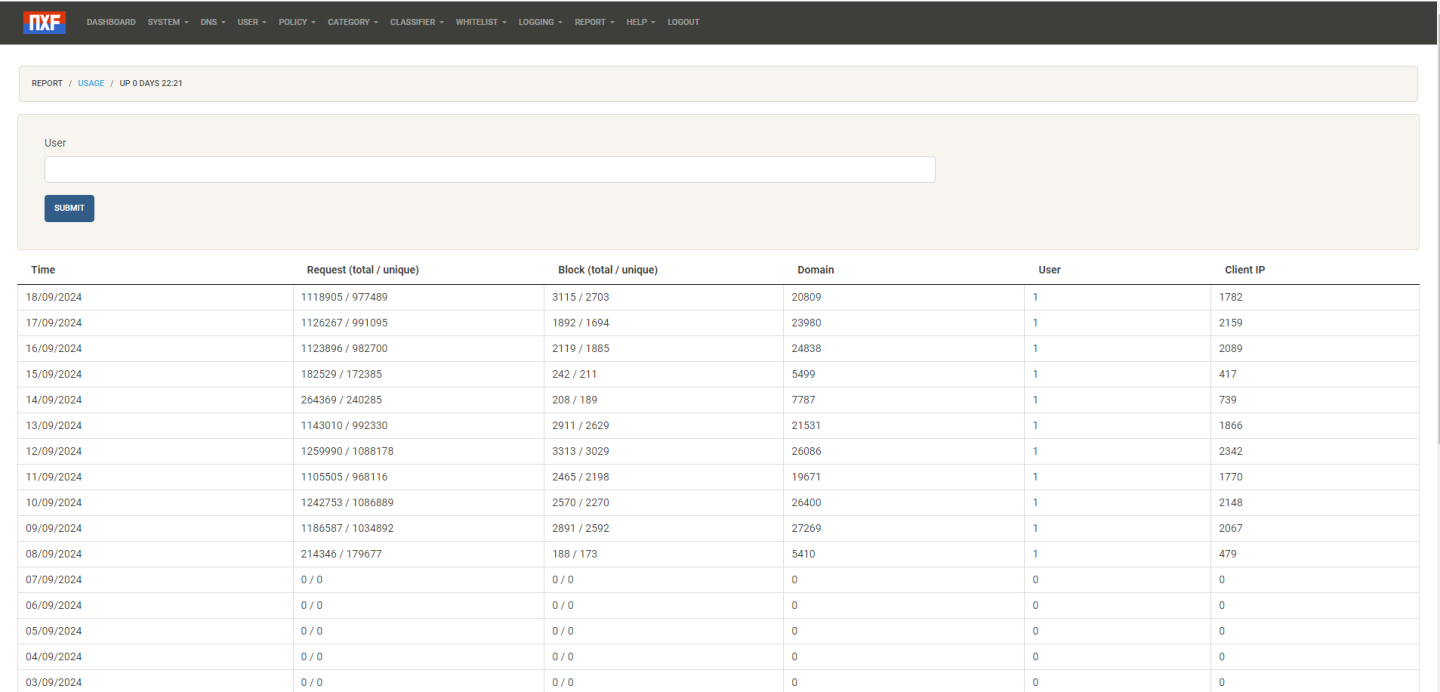
Task: Expand the Logging menu
Action: (x=540, y=22)
